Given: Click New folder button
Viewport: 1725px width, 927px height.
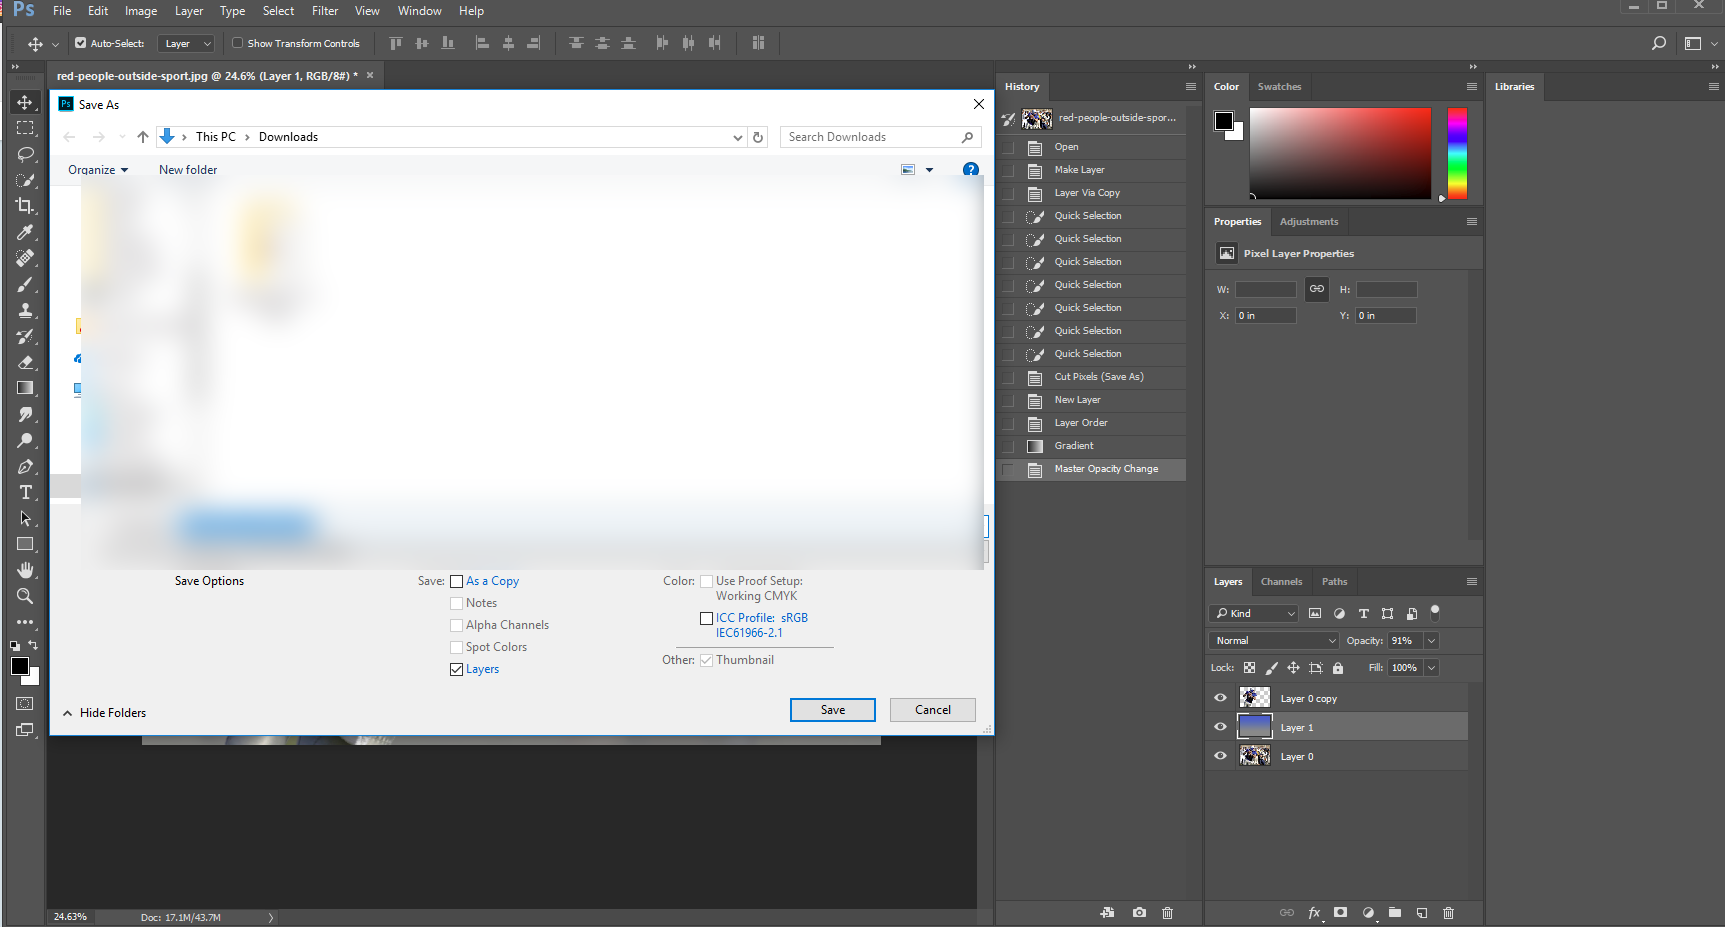Looking at the screenshot, I should (x=188, y=170).
